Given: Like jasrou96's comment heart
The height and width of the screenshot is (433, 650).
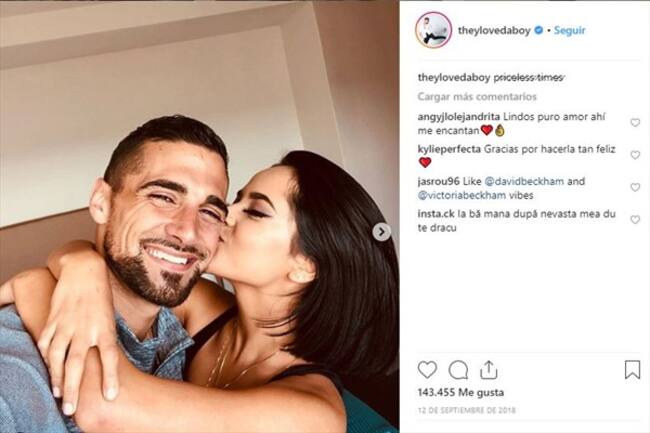Looking at the screenshot, I should (x=635, y=187).
